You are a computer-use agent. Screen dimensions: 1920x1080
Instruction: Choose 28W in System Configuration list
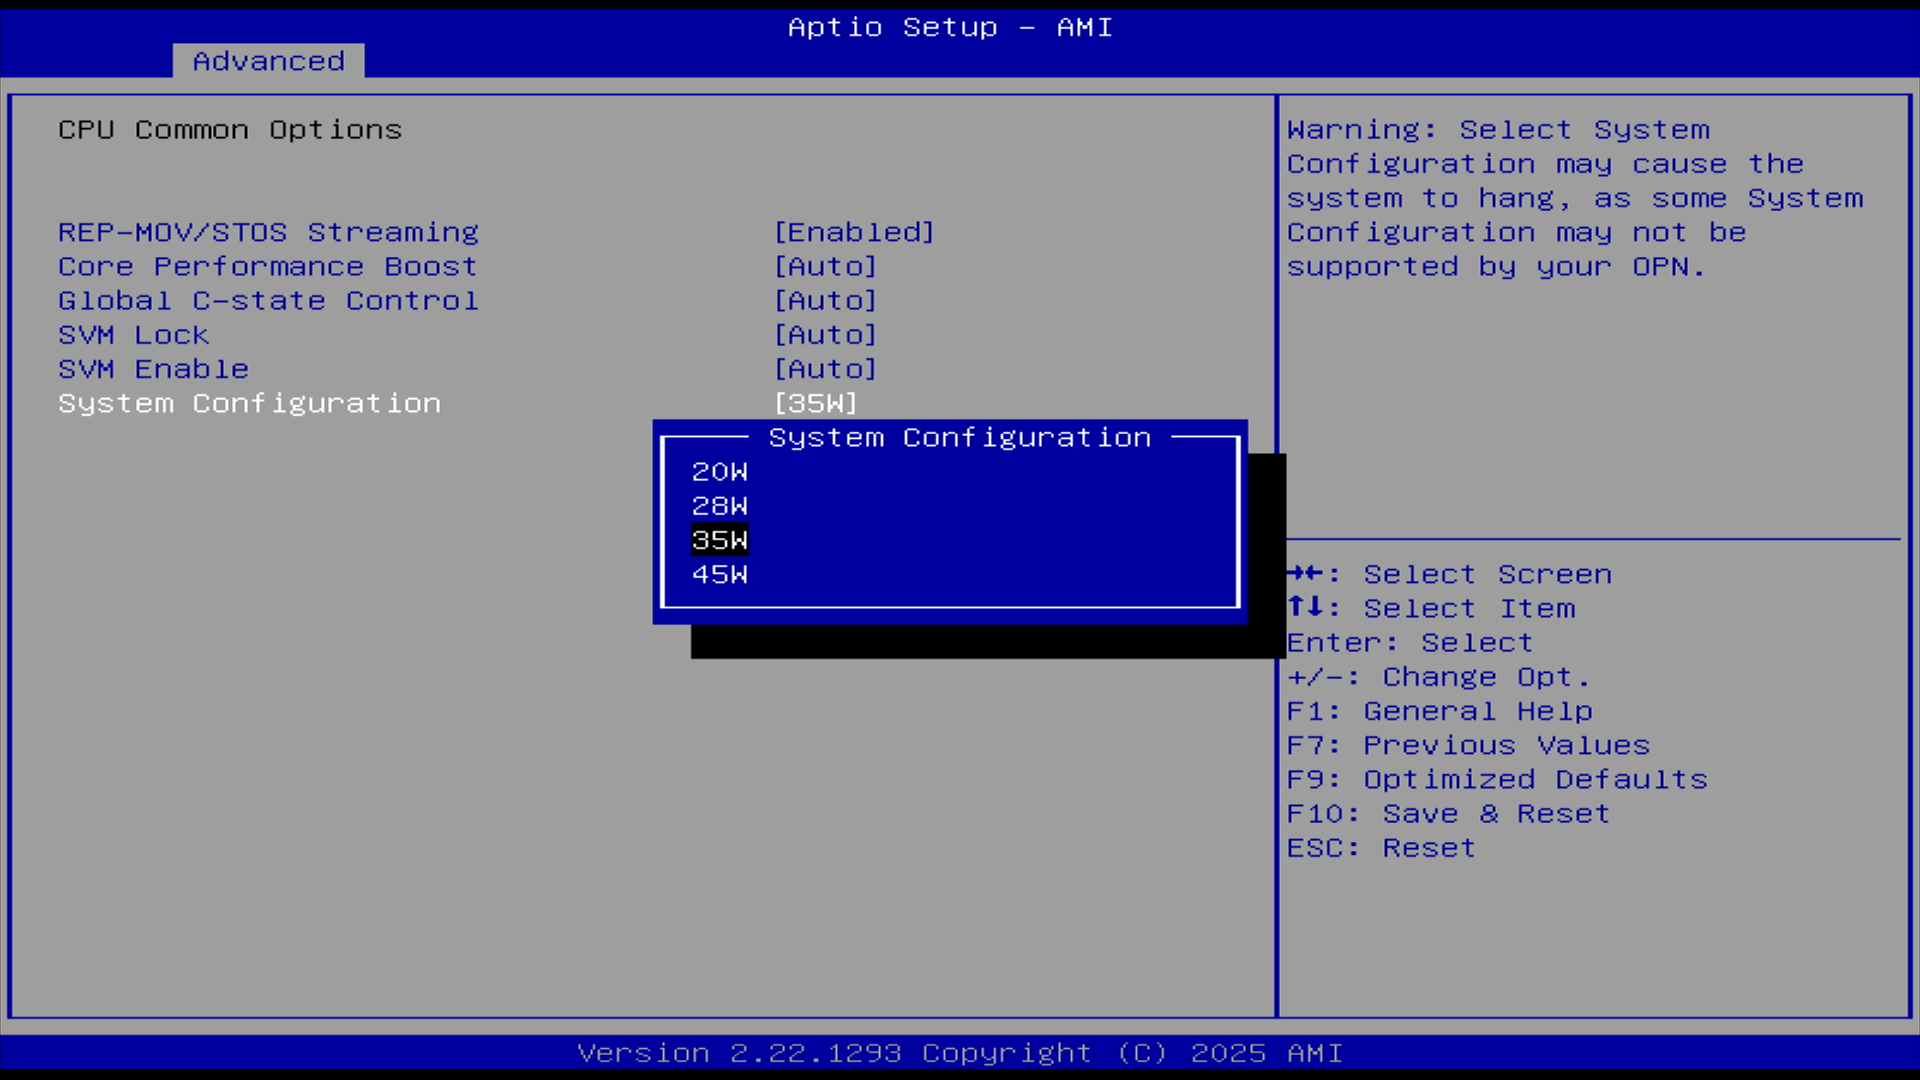tap(719, 506)
